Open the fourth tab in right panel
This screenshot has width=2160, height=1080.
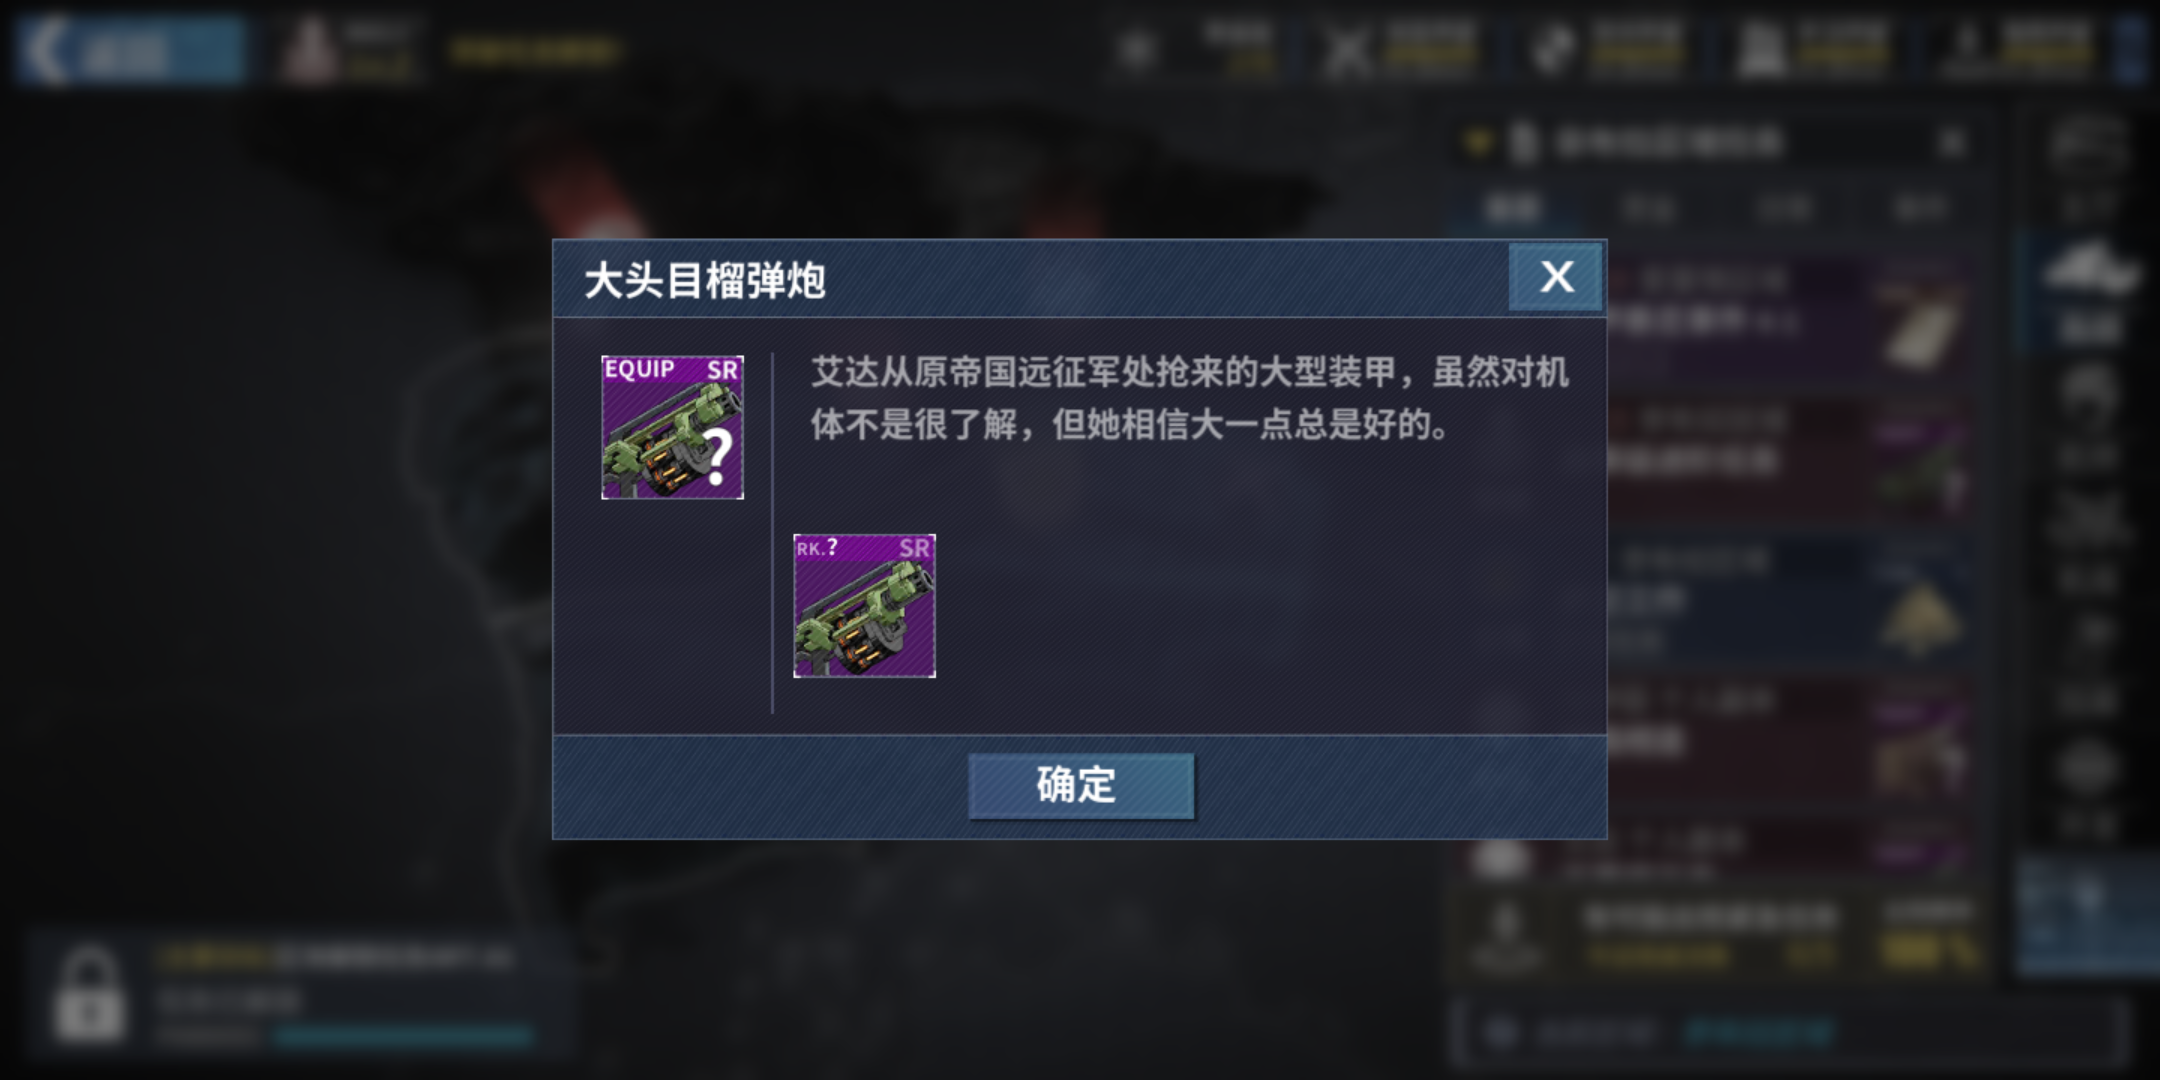(x=1921, y=208)
